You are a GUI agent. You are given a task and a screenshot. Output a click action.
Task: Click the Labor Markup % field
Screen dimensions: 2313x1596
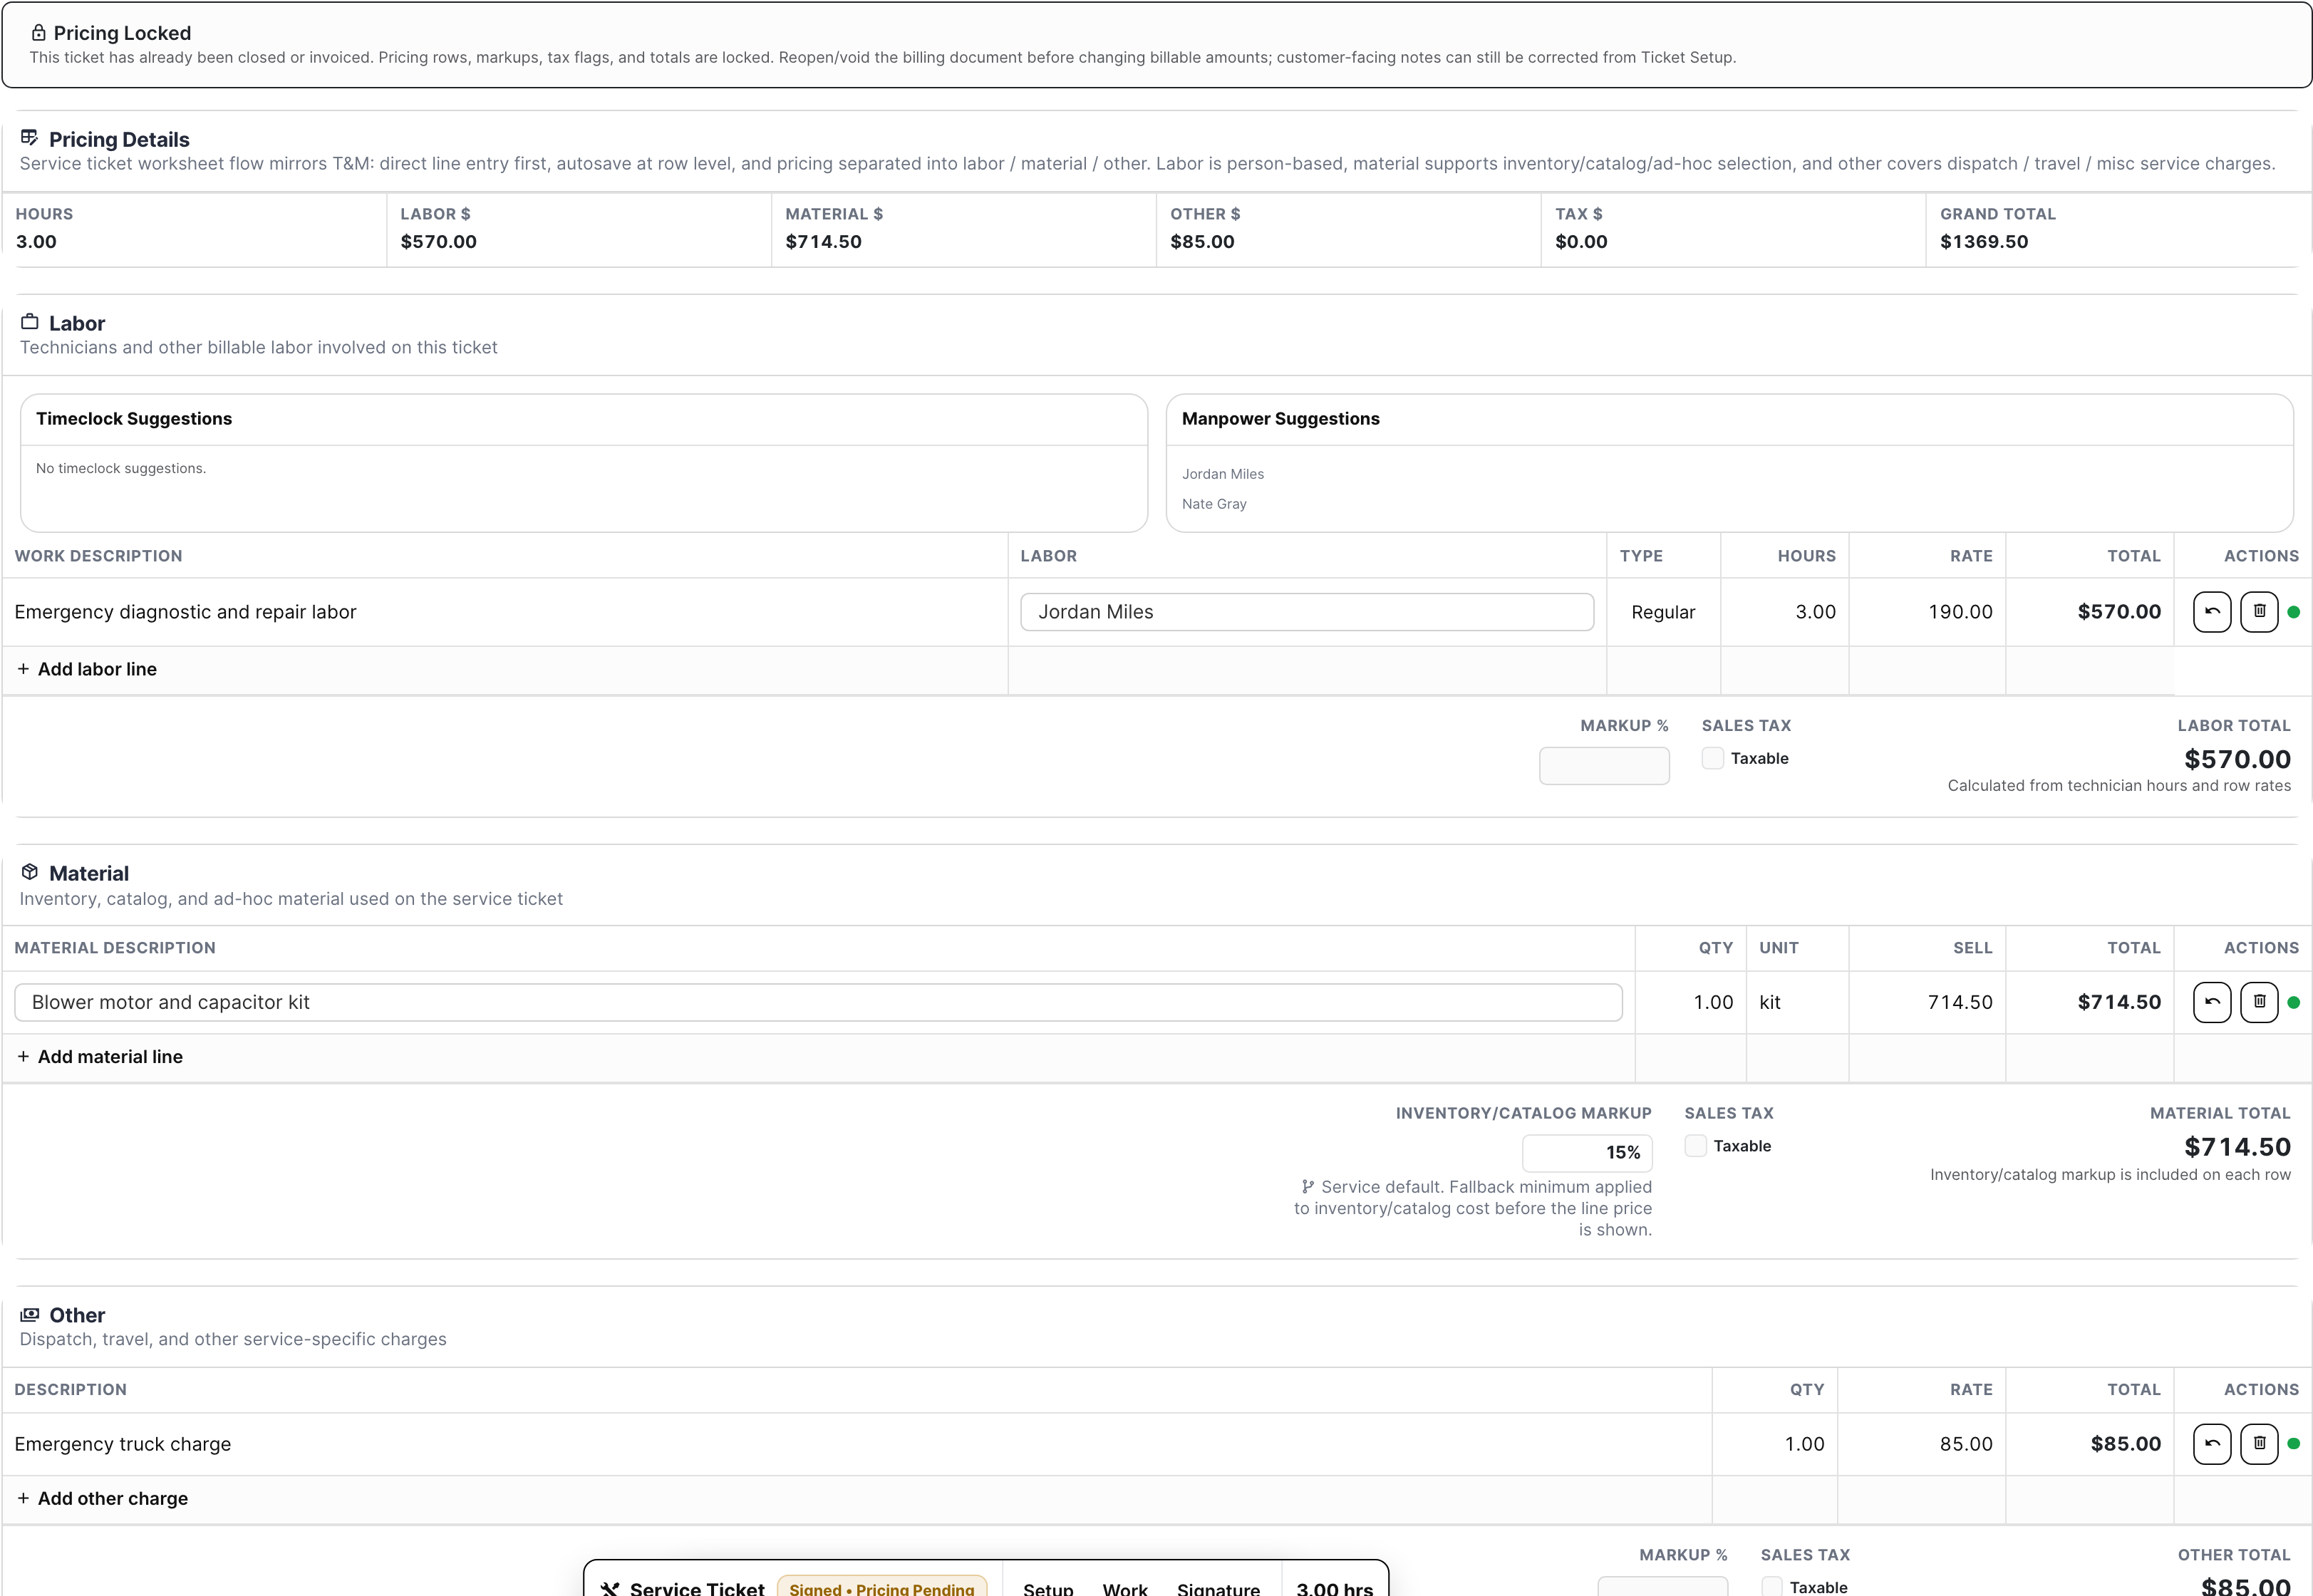[x=1604, y=765]
